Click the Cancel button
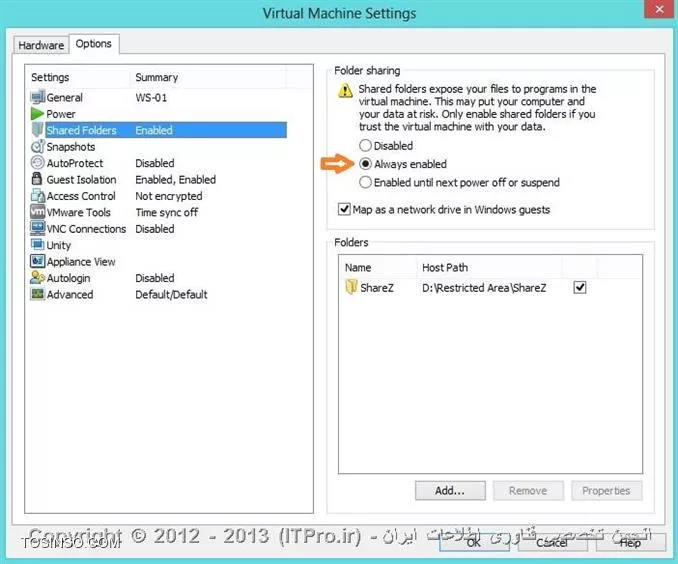 pyautogui.click(x=552, y=542)
